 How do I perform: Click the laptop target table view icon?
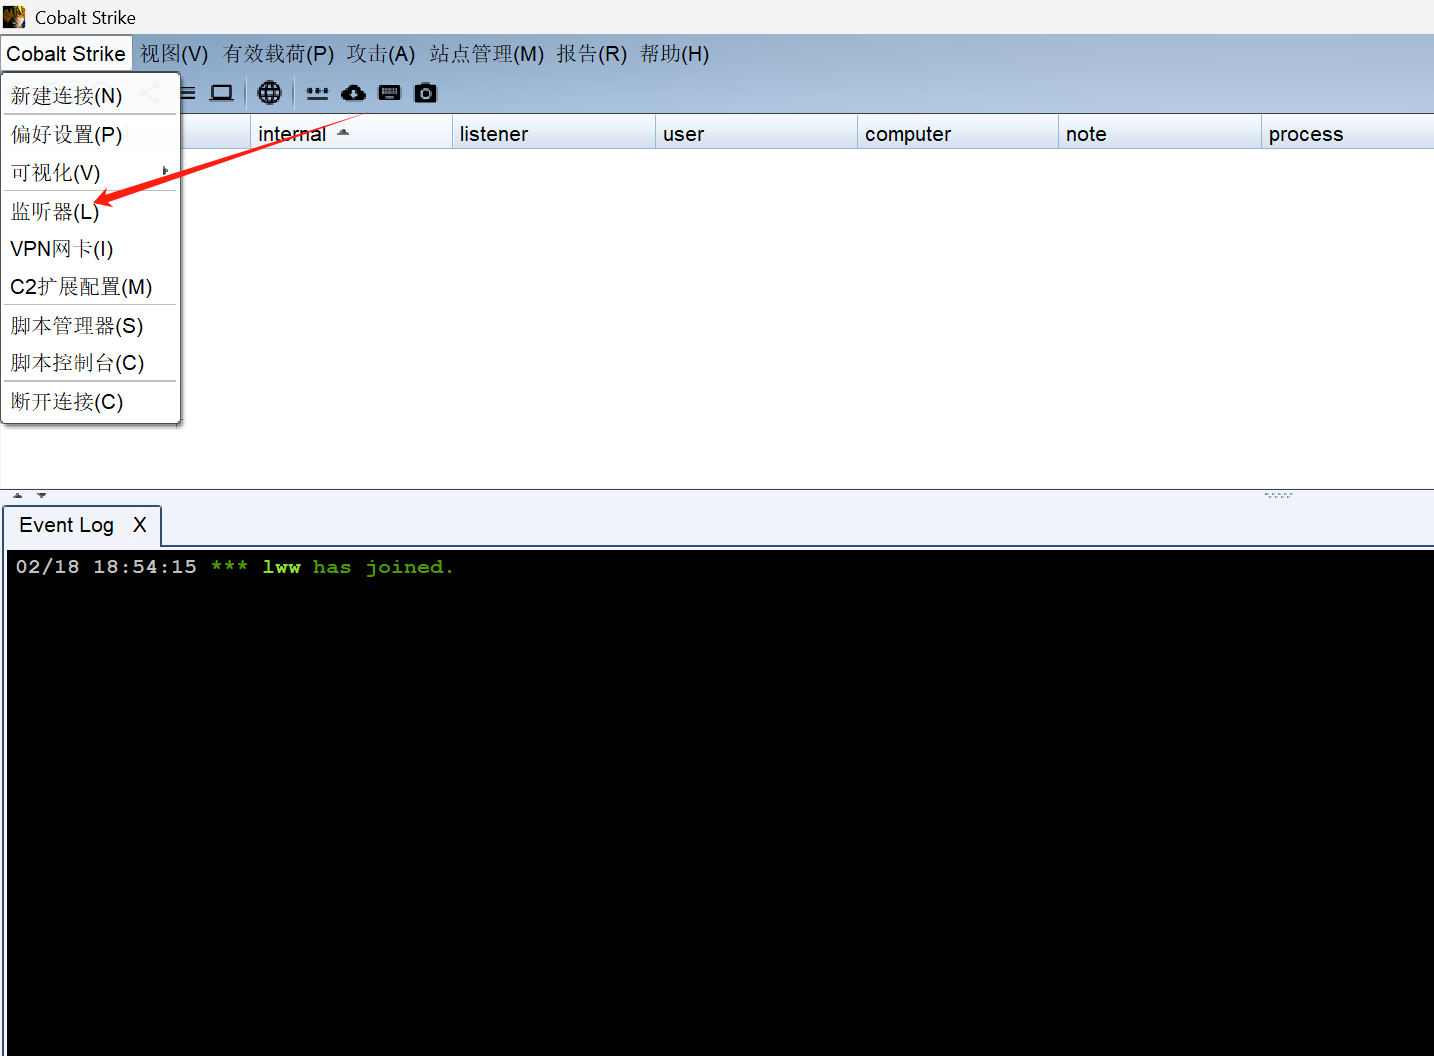pyautogui.click(x=221, y=93)
